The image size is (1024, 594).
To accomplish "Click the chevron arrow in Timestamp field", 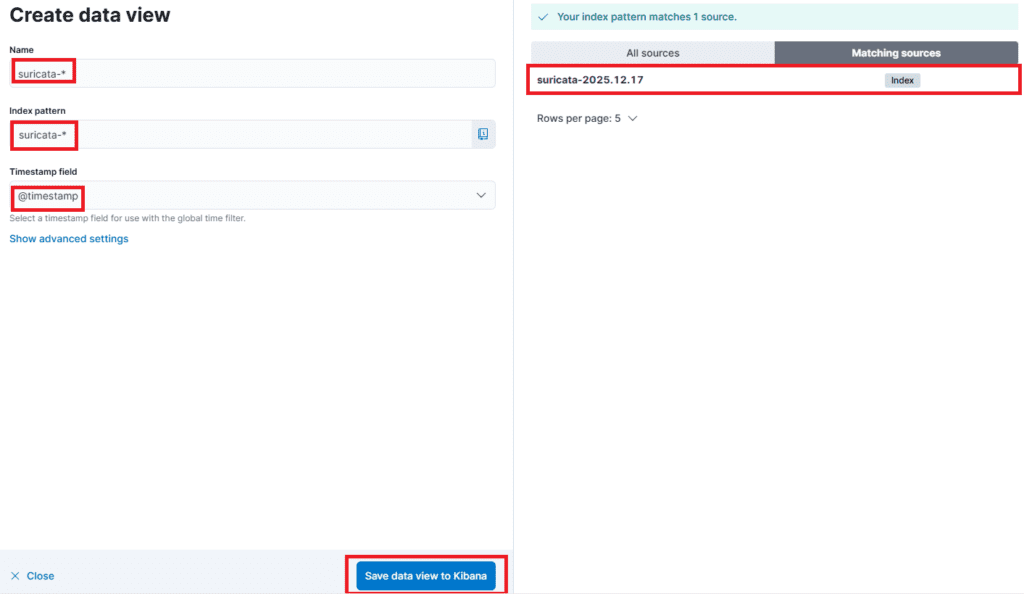I will (481, 196).
